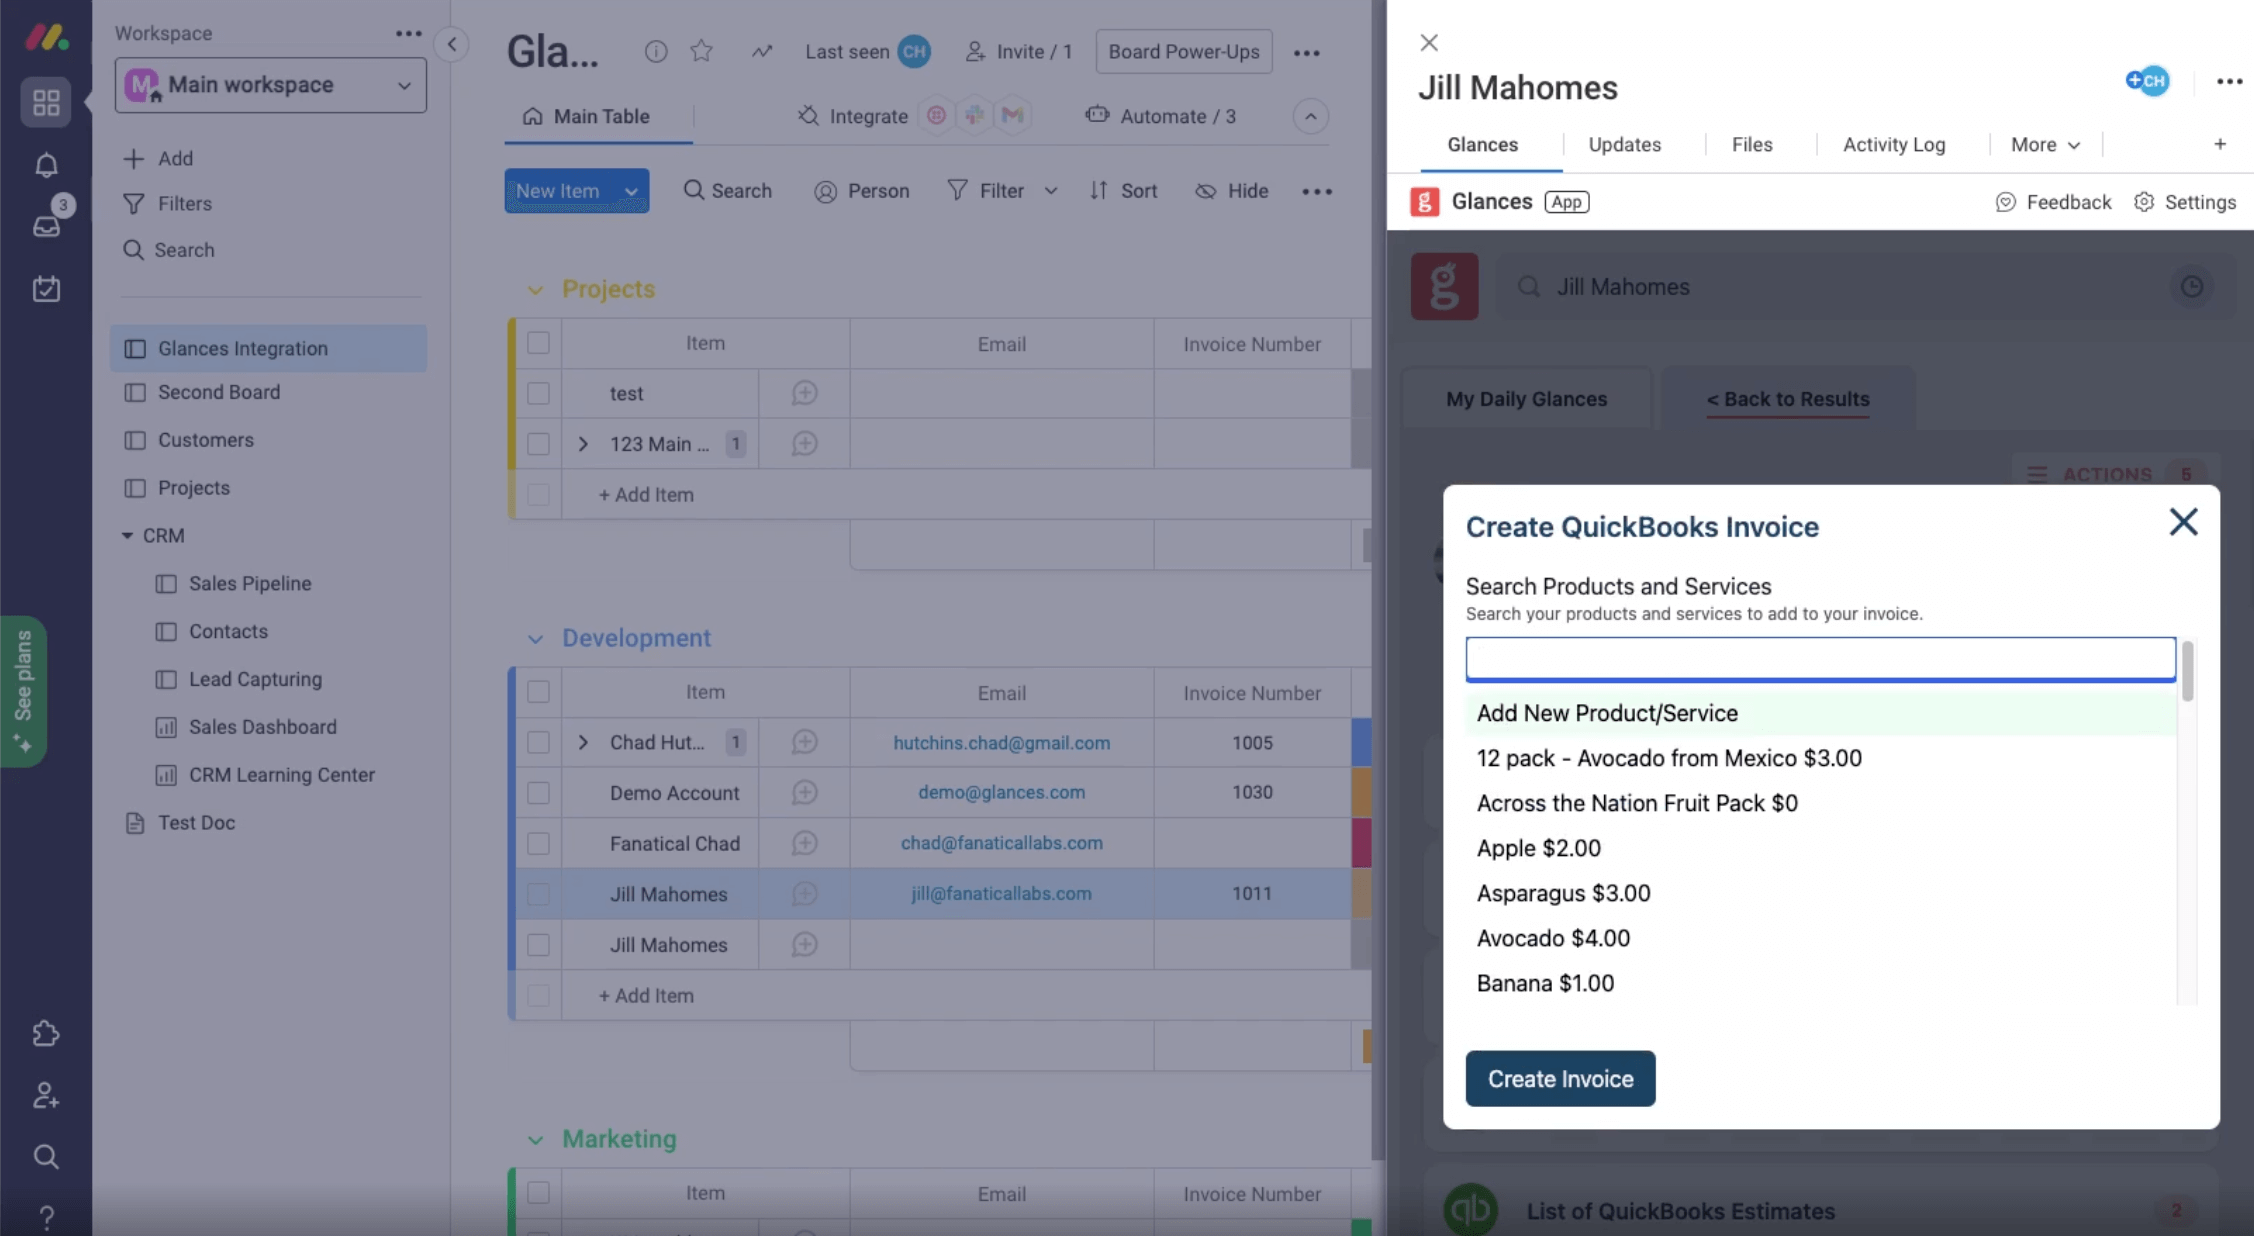Image resolution: width=2254 pixels, height=1236 pixels.
Task: Expand subitems of Chad Hut... row
Action: (x=583, y=742)
